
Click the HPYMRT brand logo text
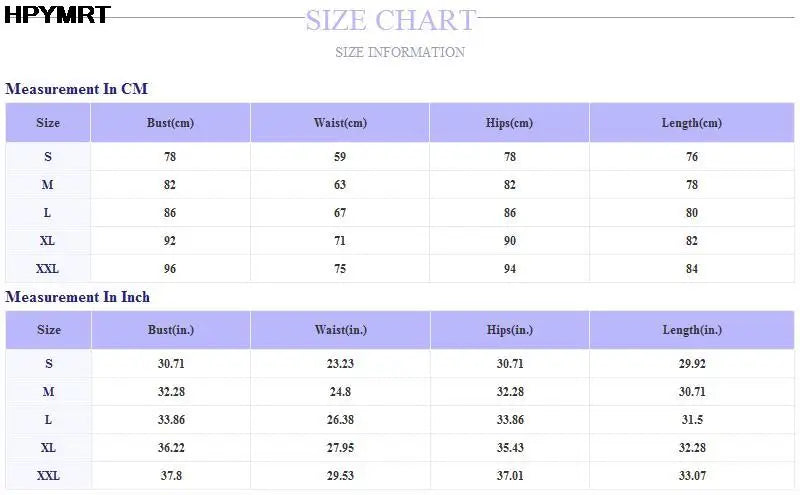57,15
